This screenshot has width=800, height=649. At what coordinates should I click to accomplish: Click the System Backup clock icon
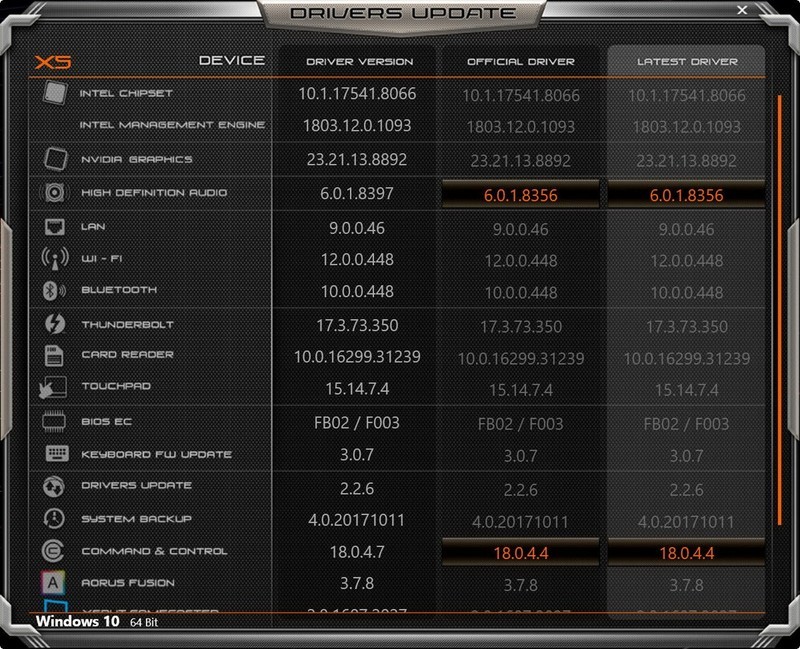coord(54,518)
